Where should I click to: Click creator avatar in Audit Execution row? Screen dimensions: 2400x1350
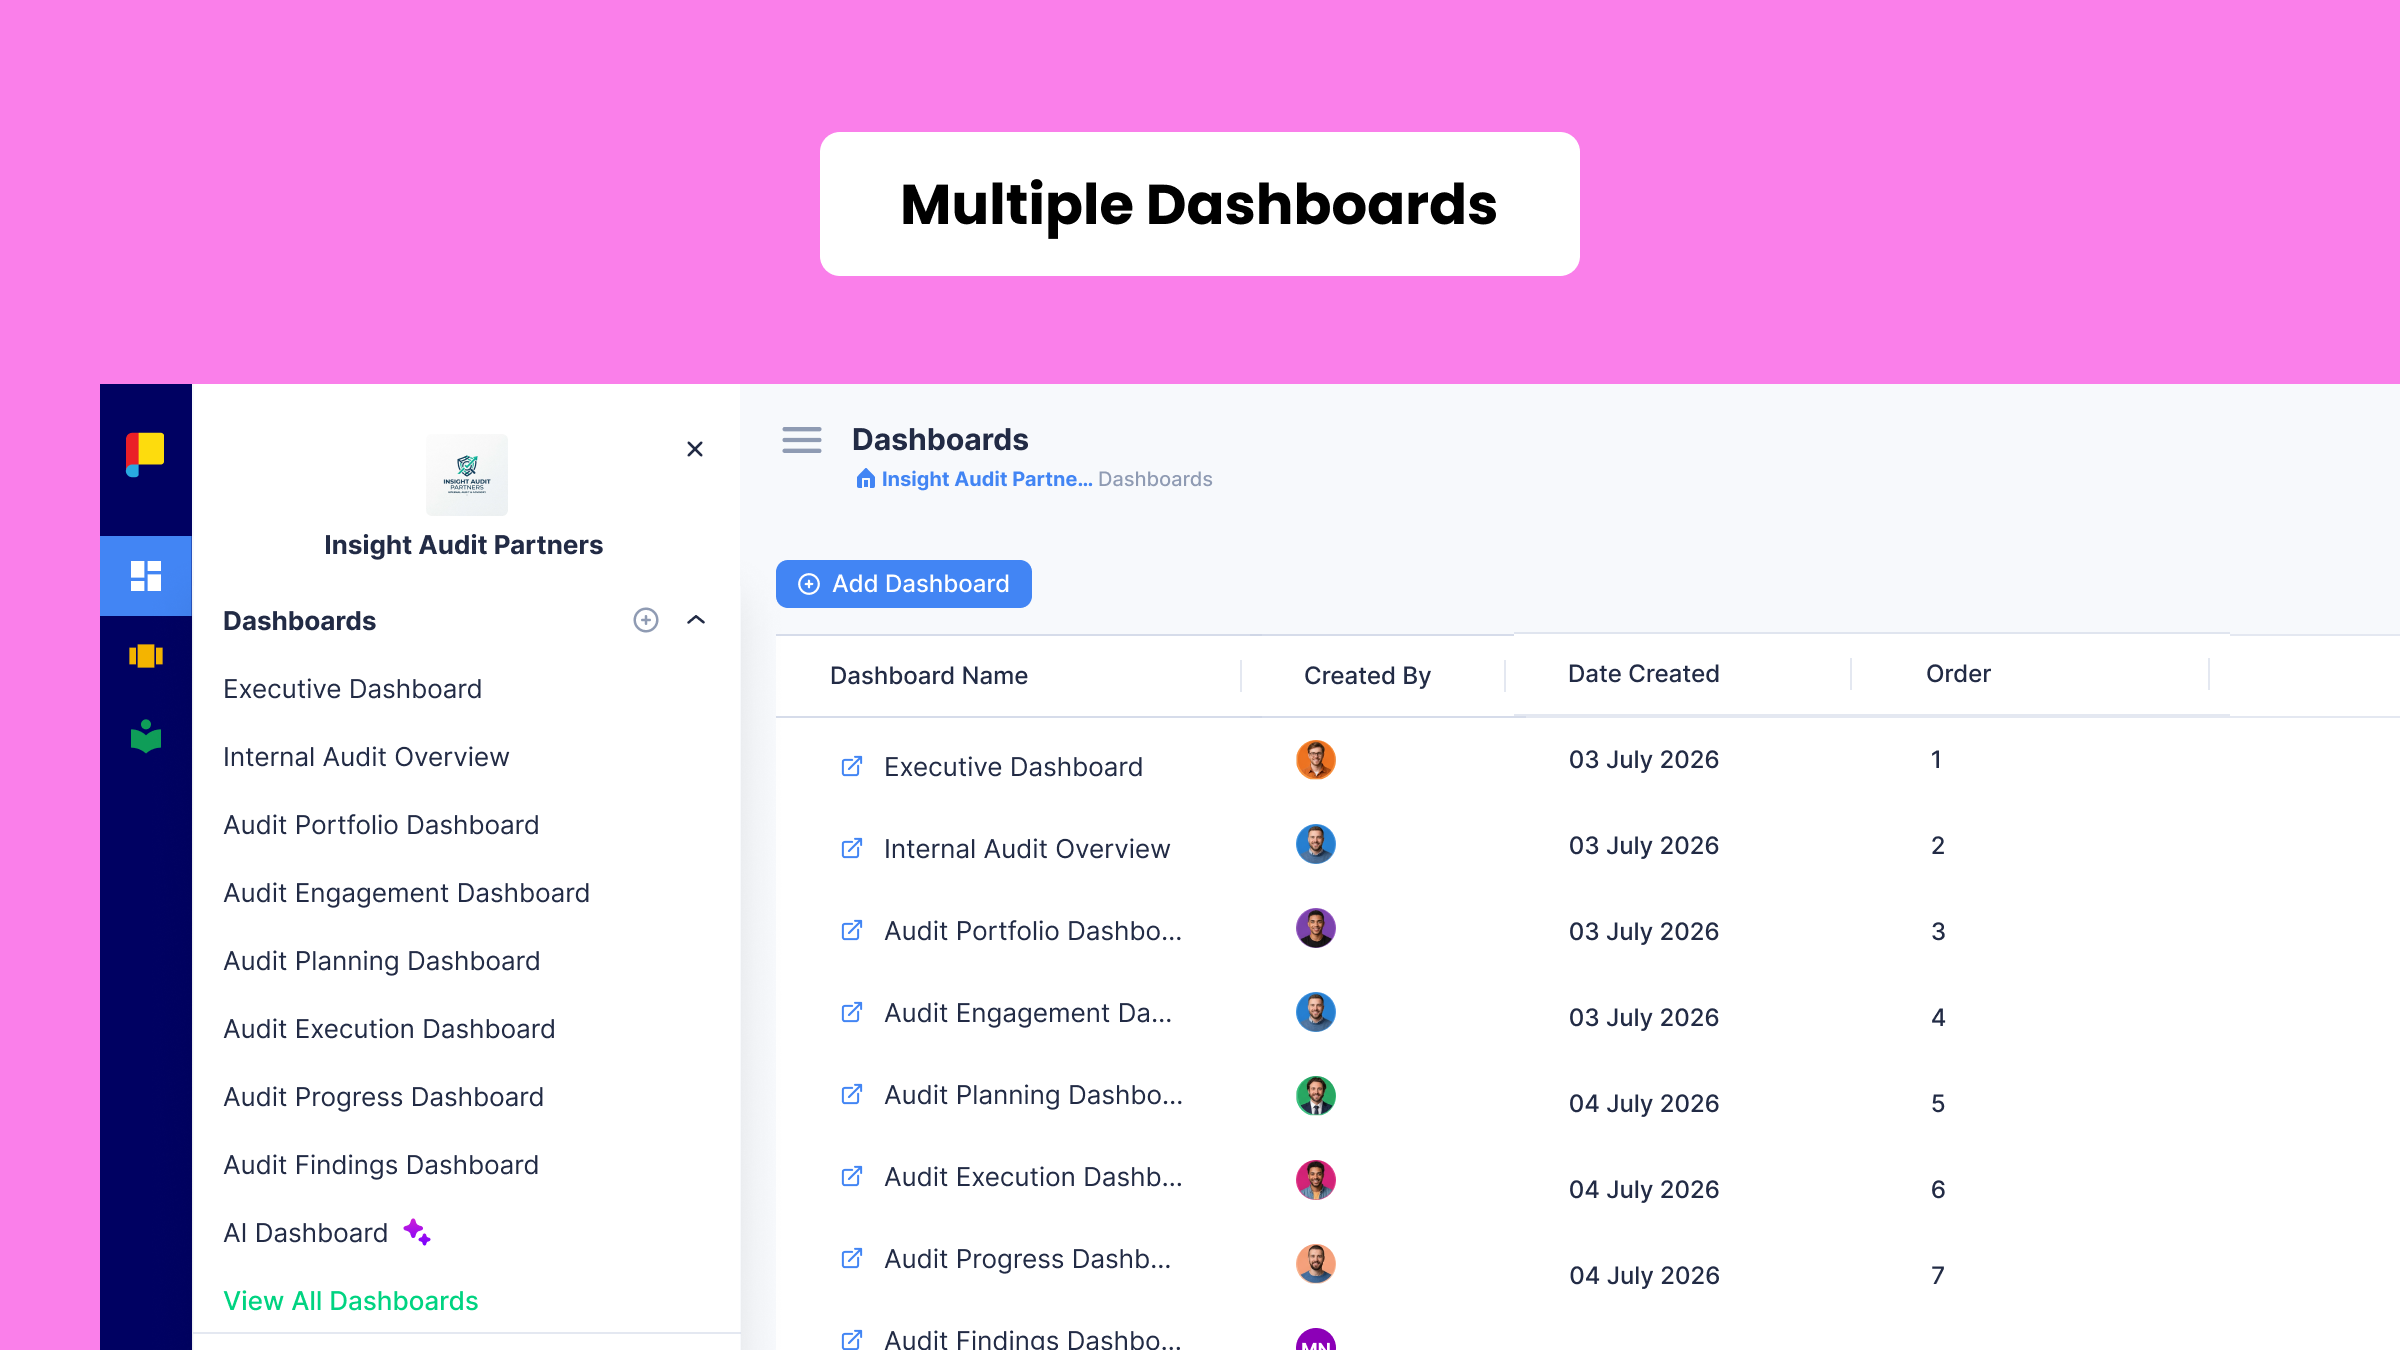1316,1180
